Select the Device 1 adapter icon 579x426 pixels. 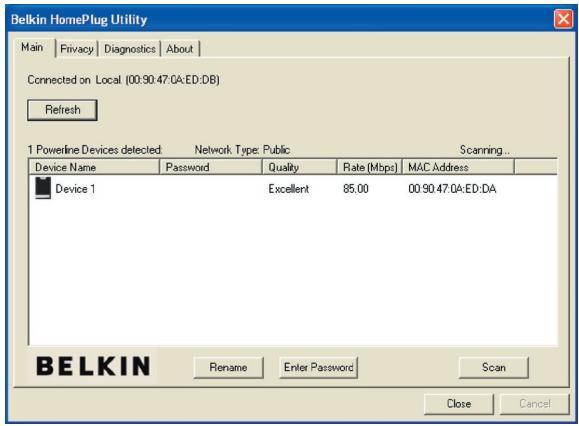(x=43, y=188)
